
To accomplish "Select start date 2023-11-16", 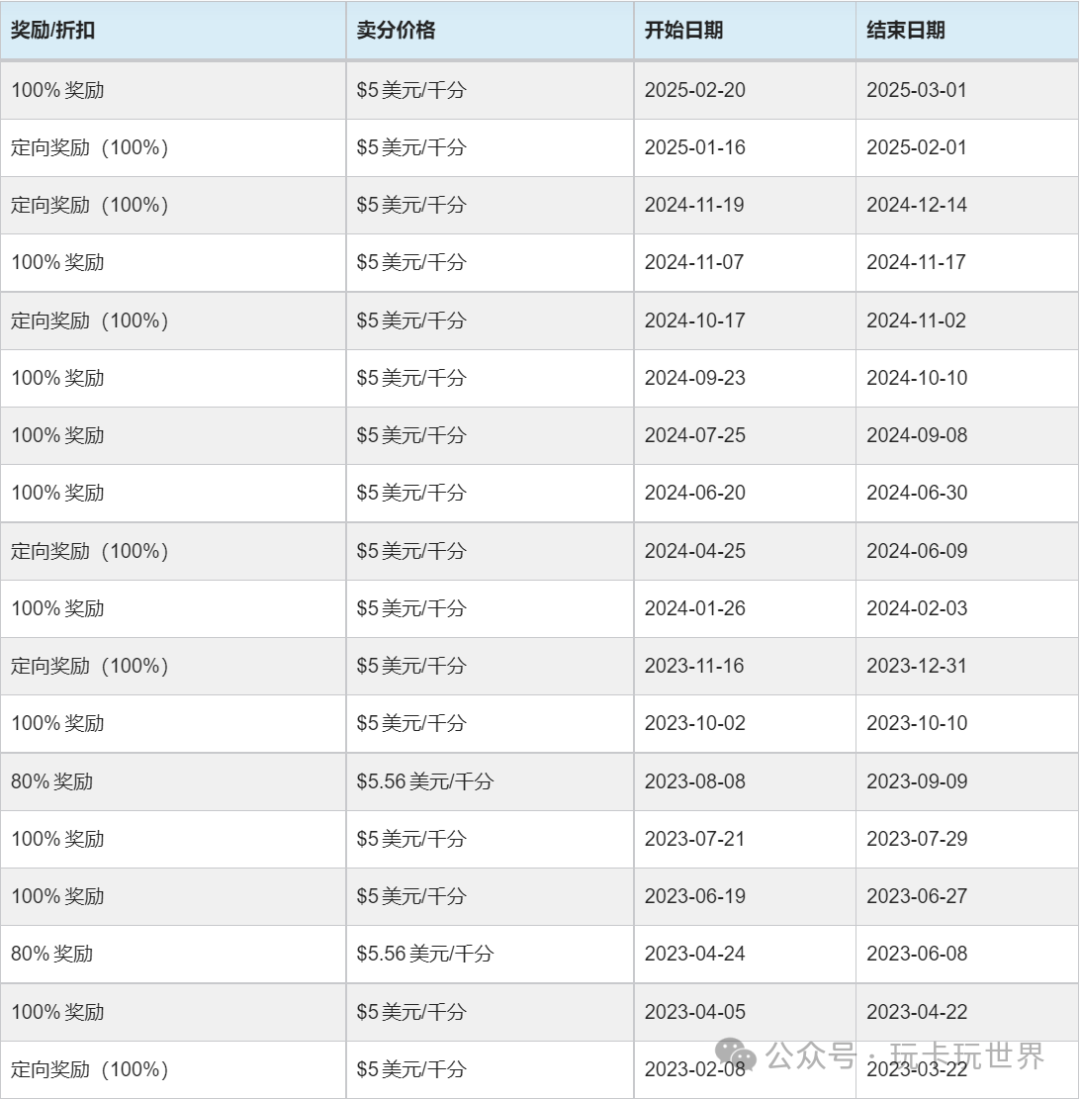I will coord(695,667).
